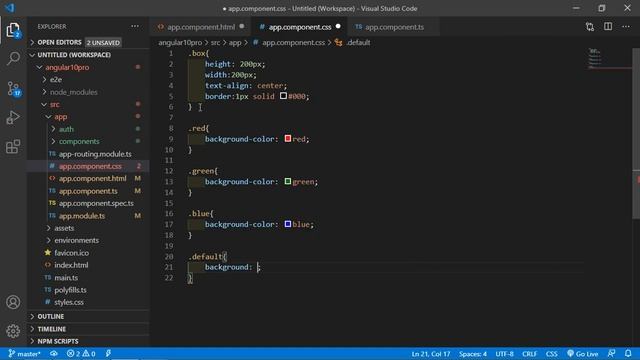Click the red color swatch on line 9

coord(288,139)
